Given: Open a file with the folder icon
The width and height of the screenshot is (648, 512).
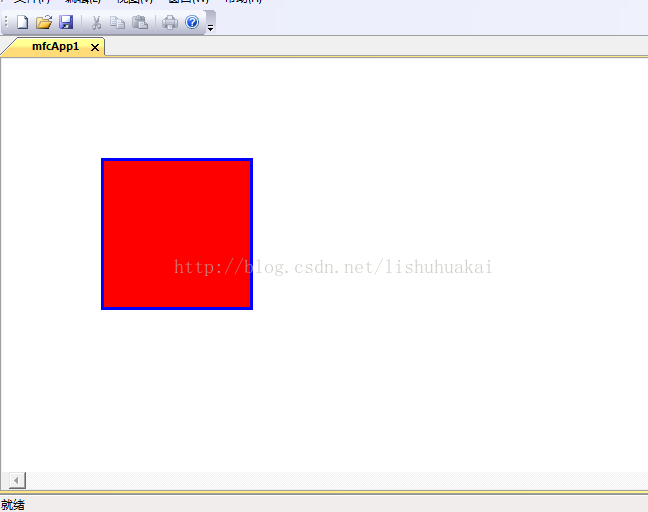Looking at the screenshot, I should (44, 22).
